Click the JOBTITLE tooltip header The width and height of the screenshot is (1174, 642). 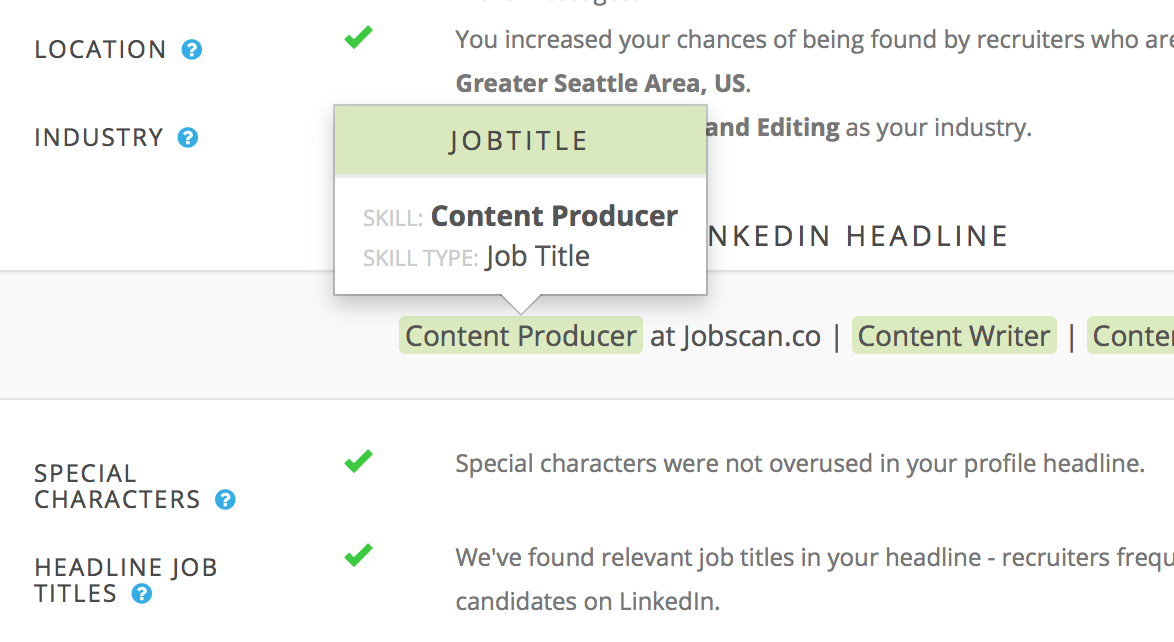point(520,141)
